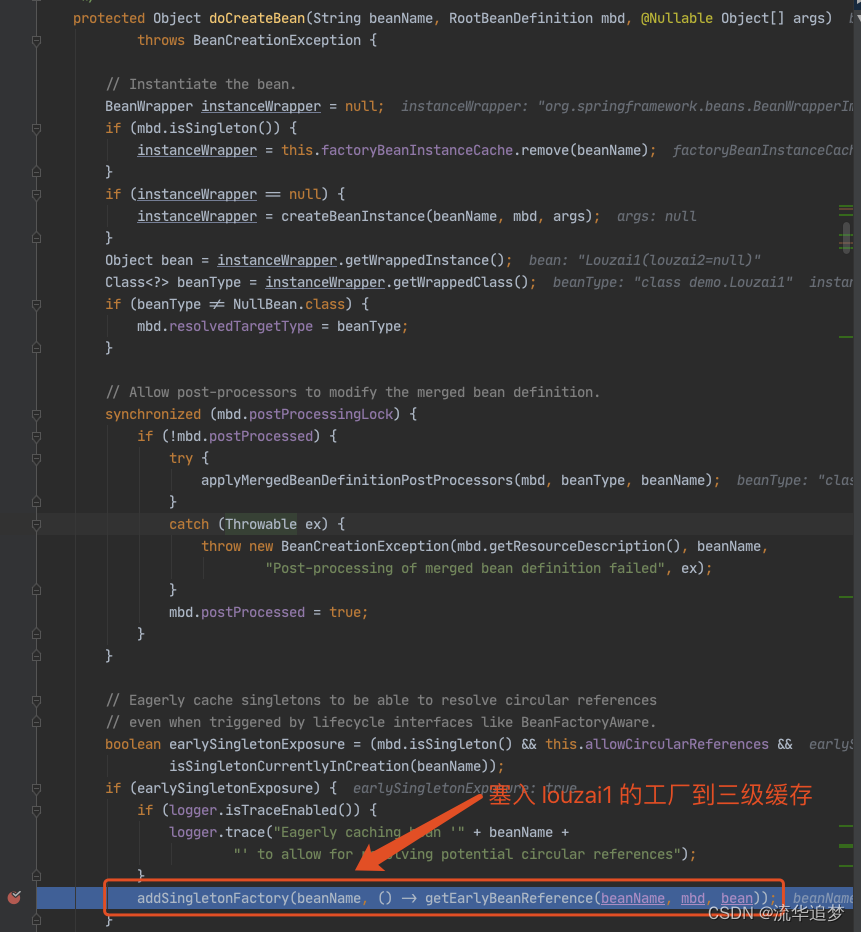Toggle breakpoint on the addSingletonFactory line
This screenshot has height=932, width=861.
pos(14,897)
